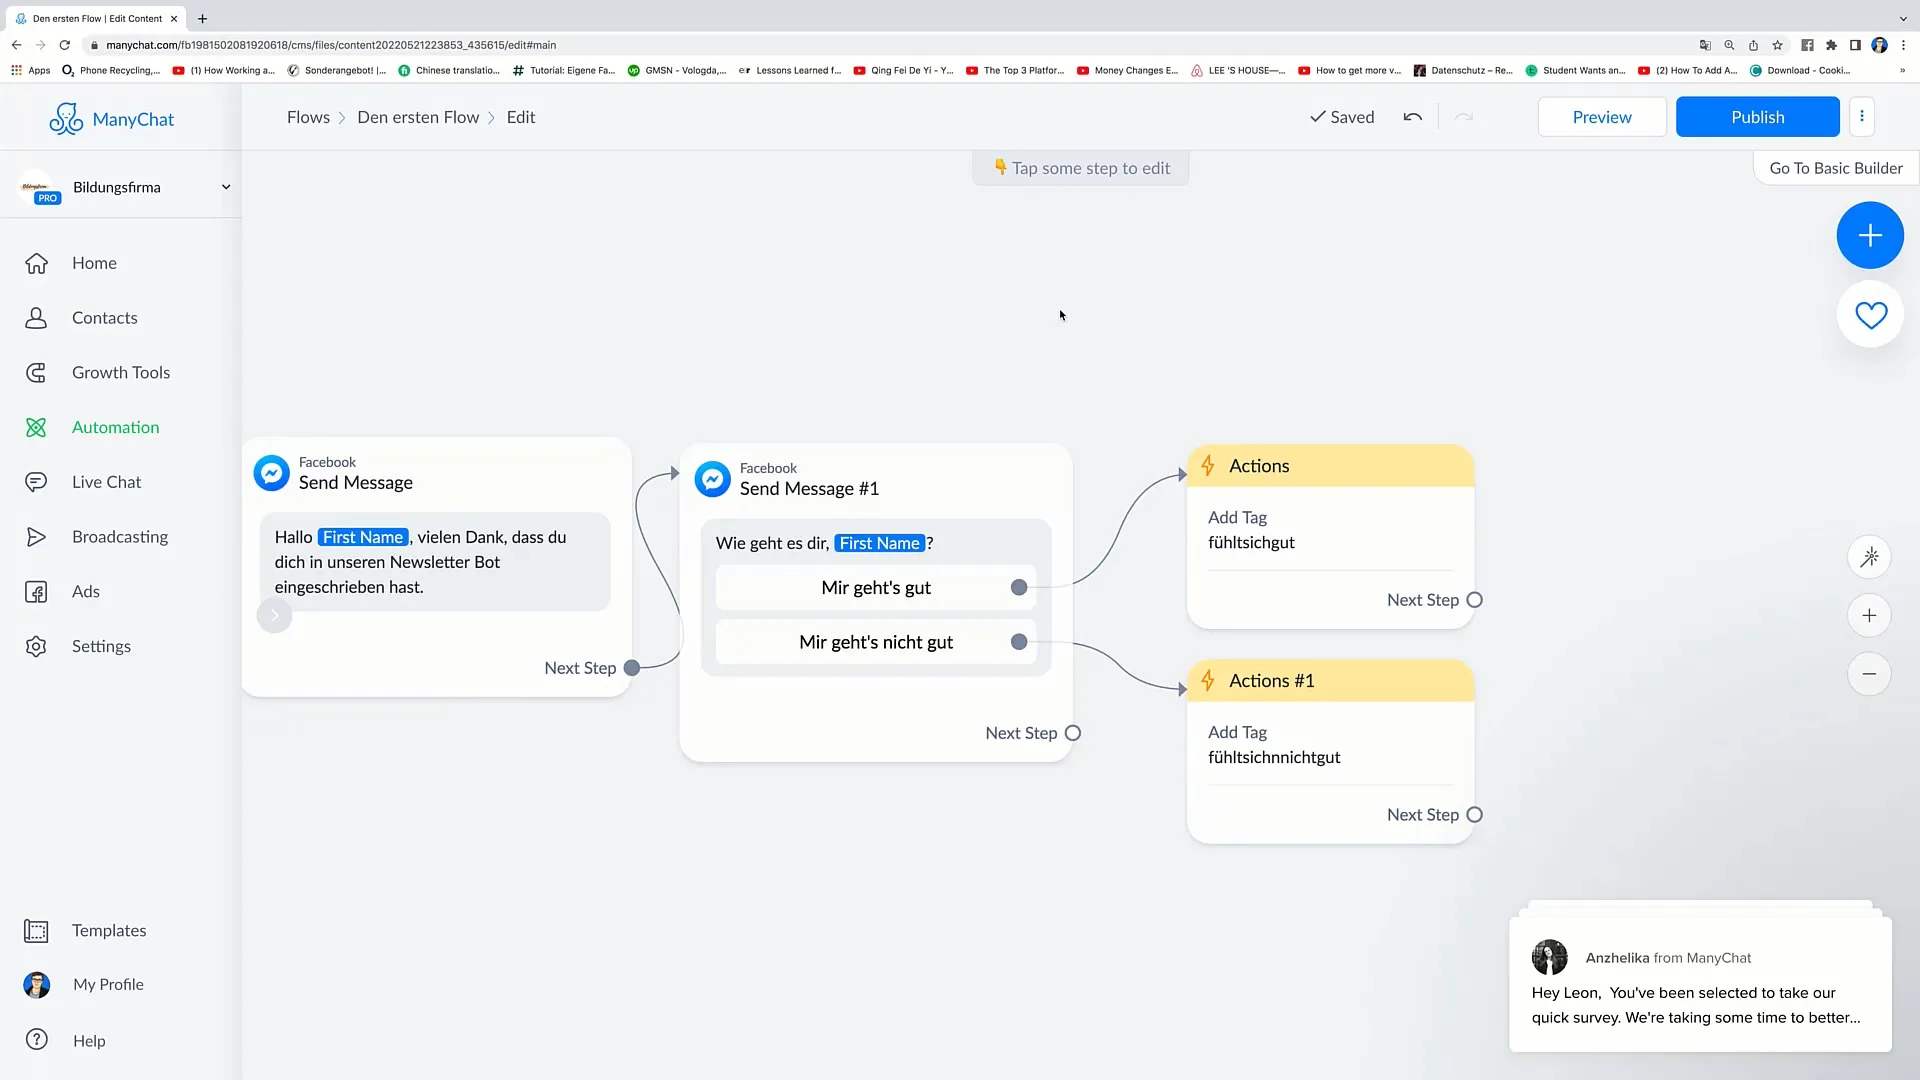
Task: Add a new step with the blue plus button
Action: [1870, 235]
